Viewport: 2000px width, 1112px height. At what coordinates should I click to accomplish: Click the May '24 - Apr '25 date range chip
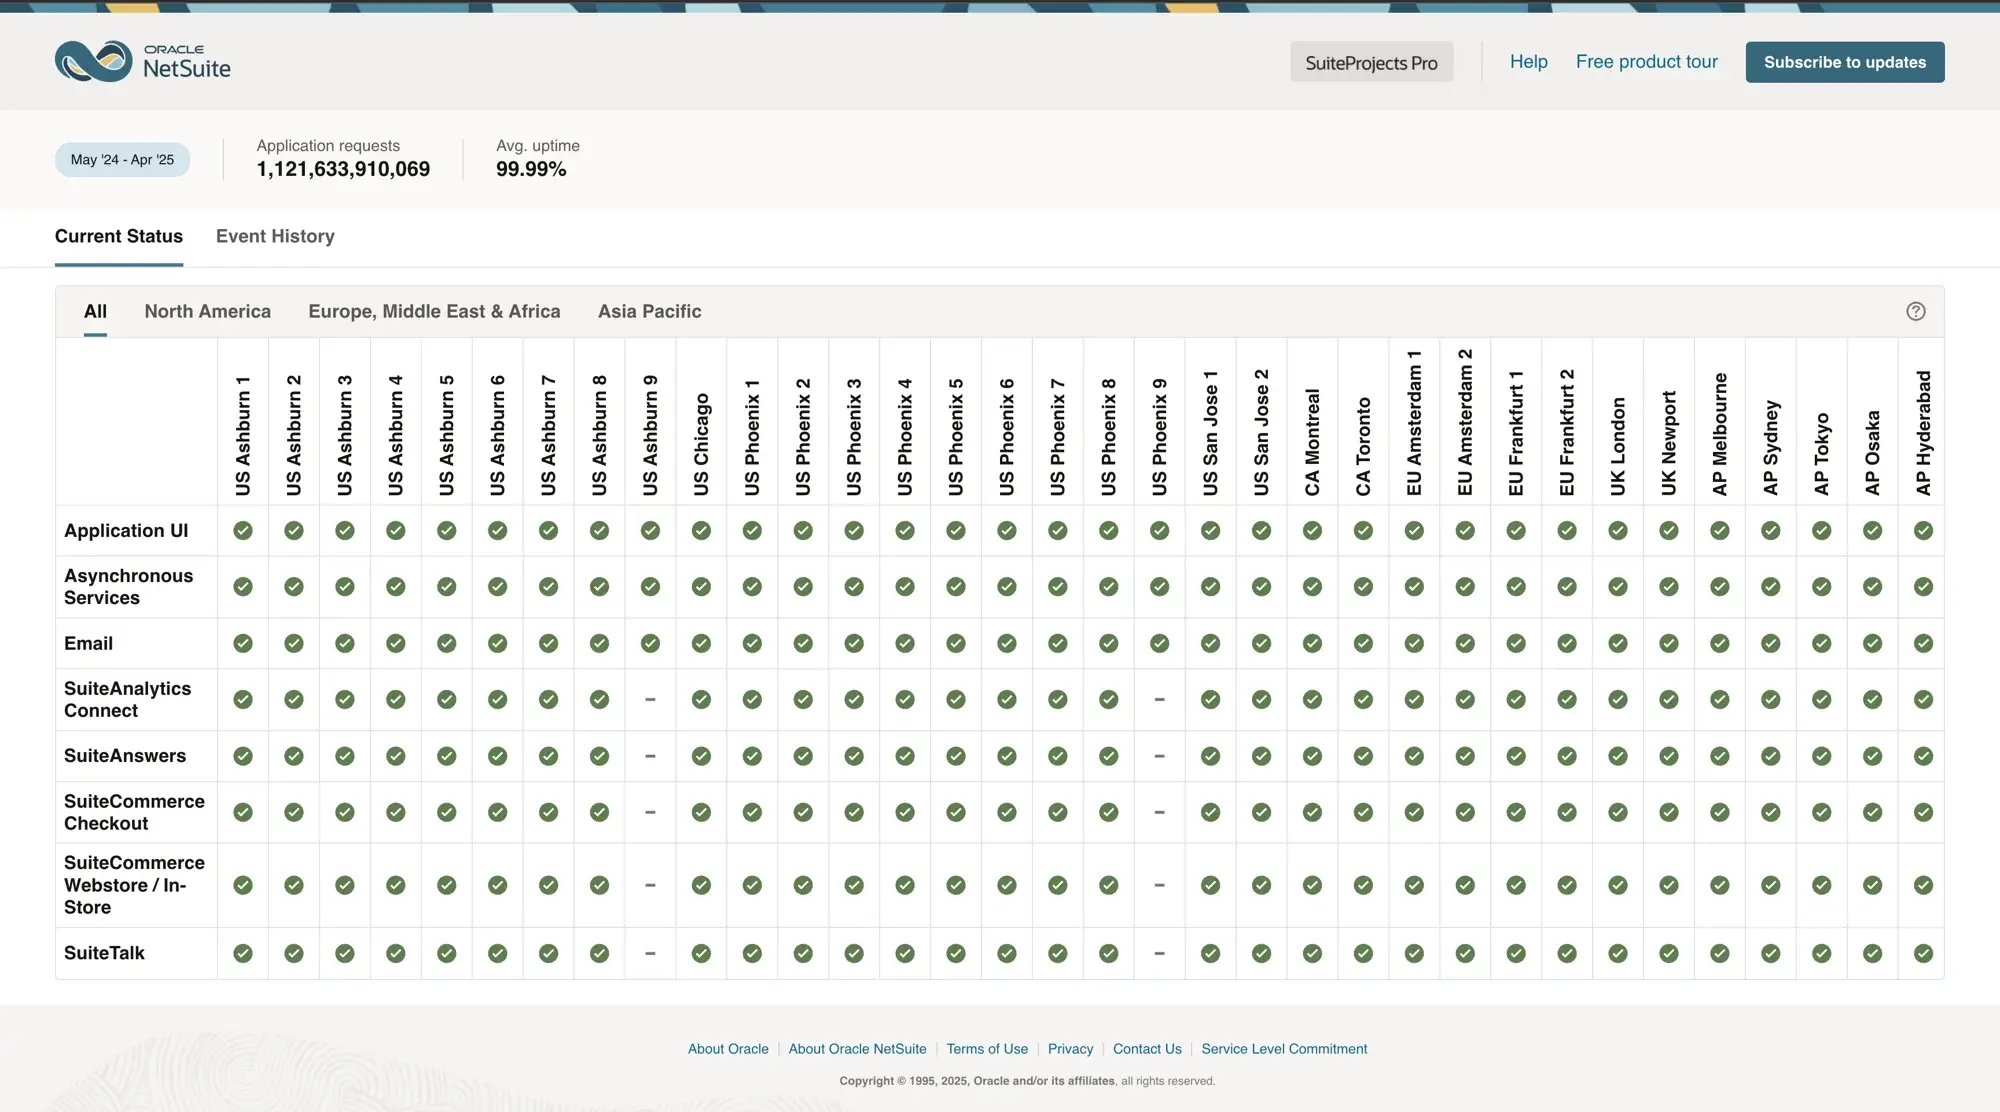pyautogui.click(x=122, y=159)
